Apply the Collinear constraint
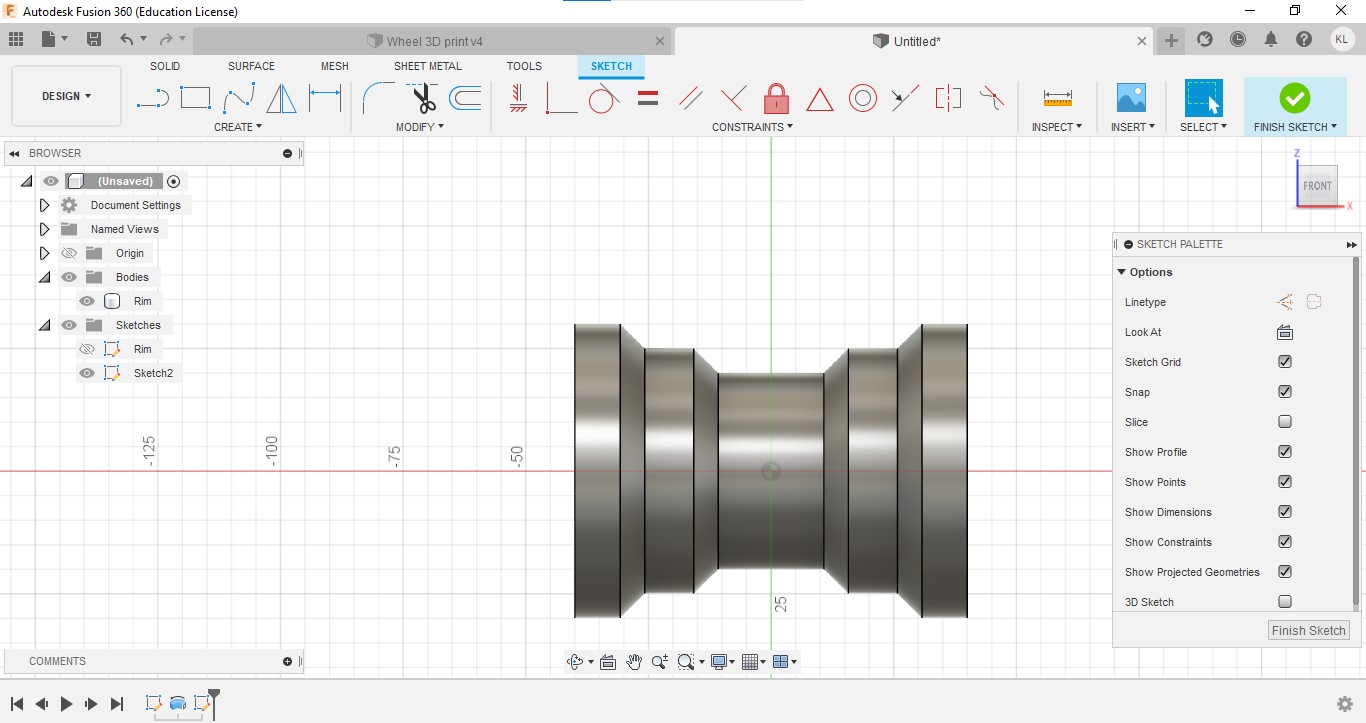The width and height of the screenshot is (1366, 723). click(x=905, y=98)
